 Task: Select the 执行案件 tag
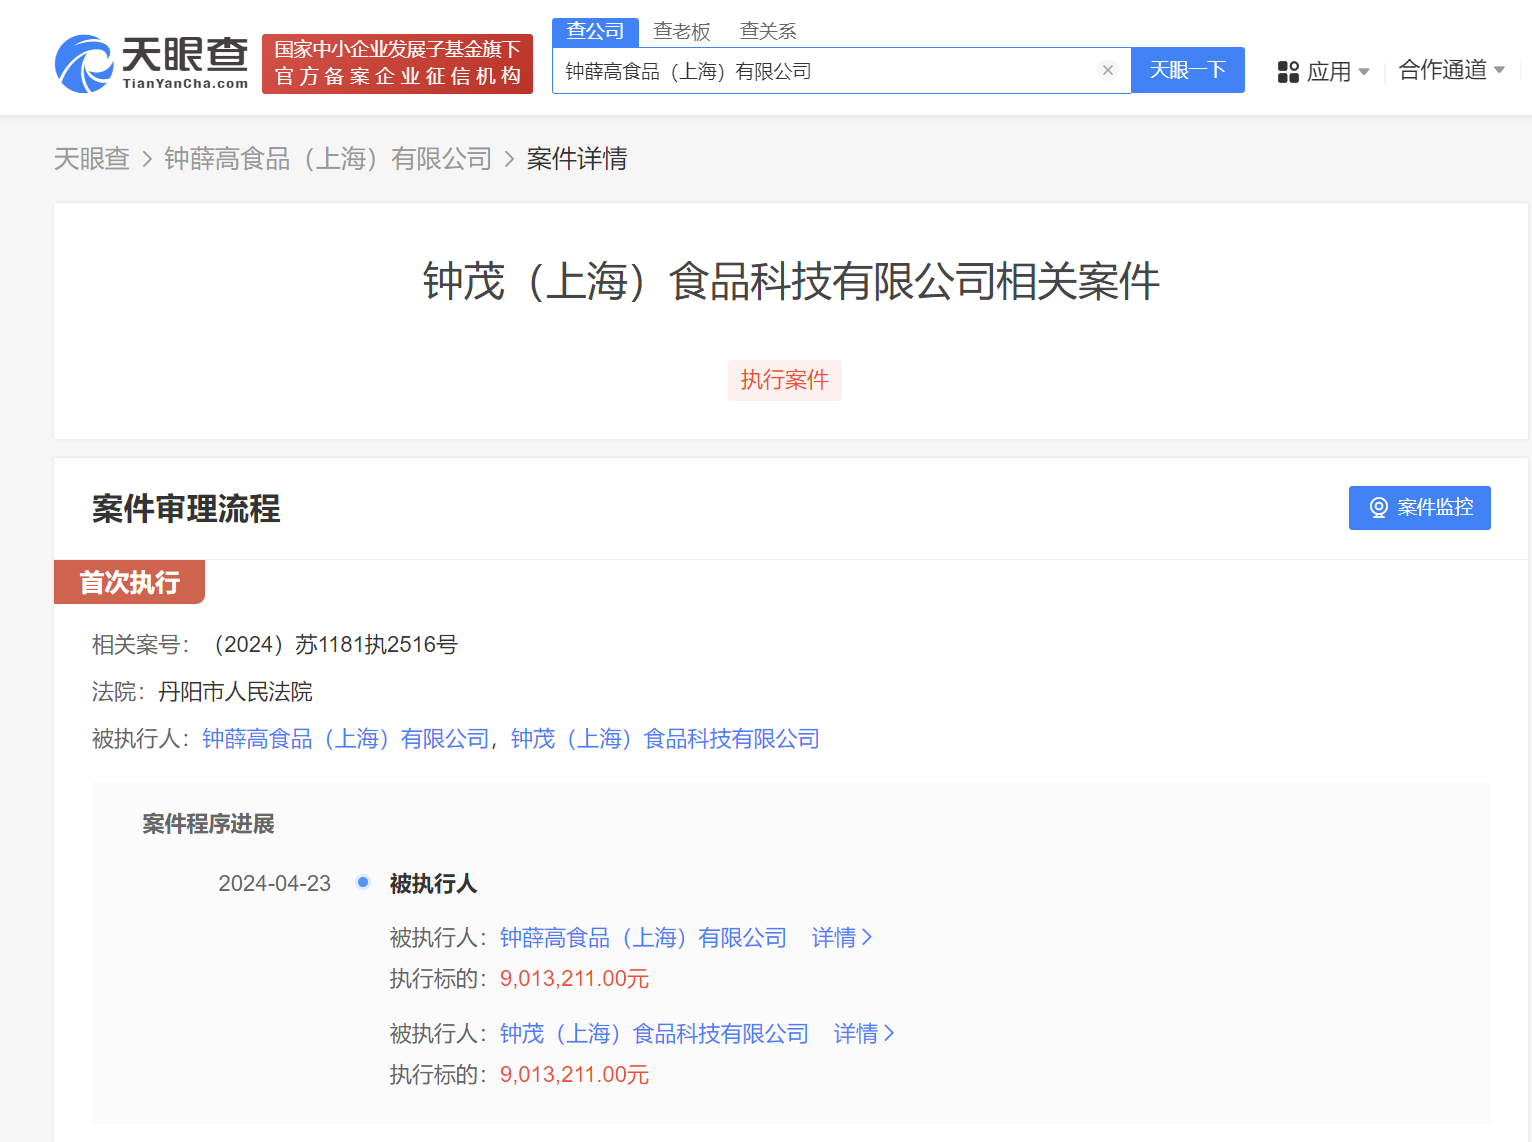[x=785, y=380]
